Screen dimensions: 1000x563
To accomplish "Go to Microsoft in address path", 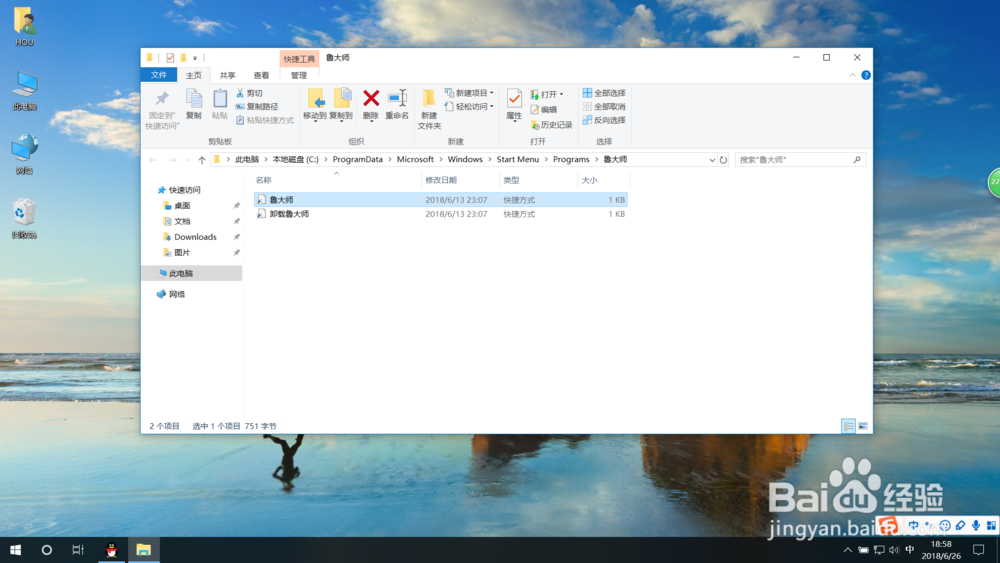I will click(415, 159).
